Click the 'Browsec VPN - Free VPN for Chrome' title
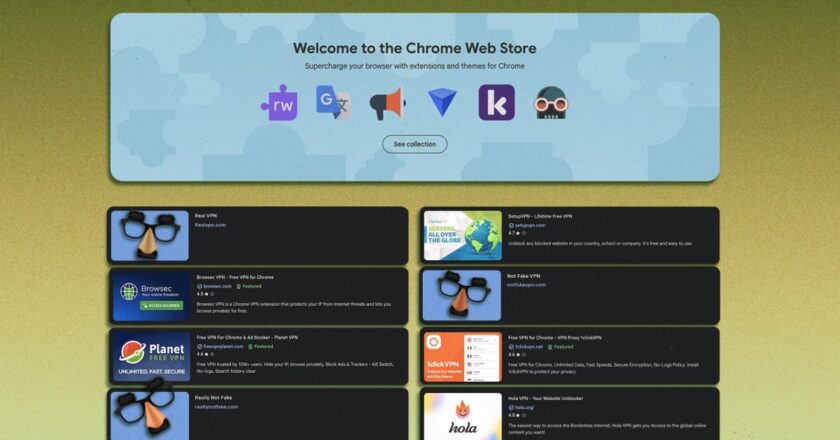This screenshot has width=840, height=440. point(235,277)
